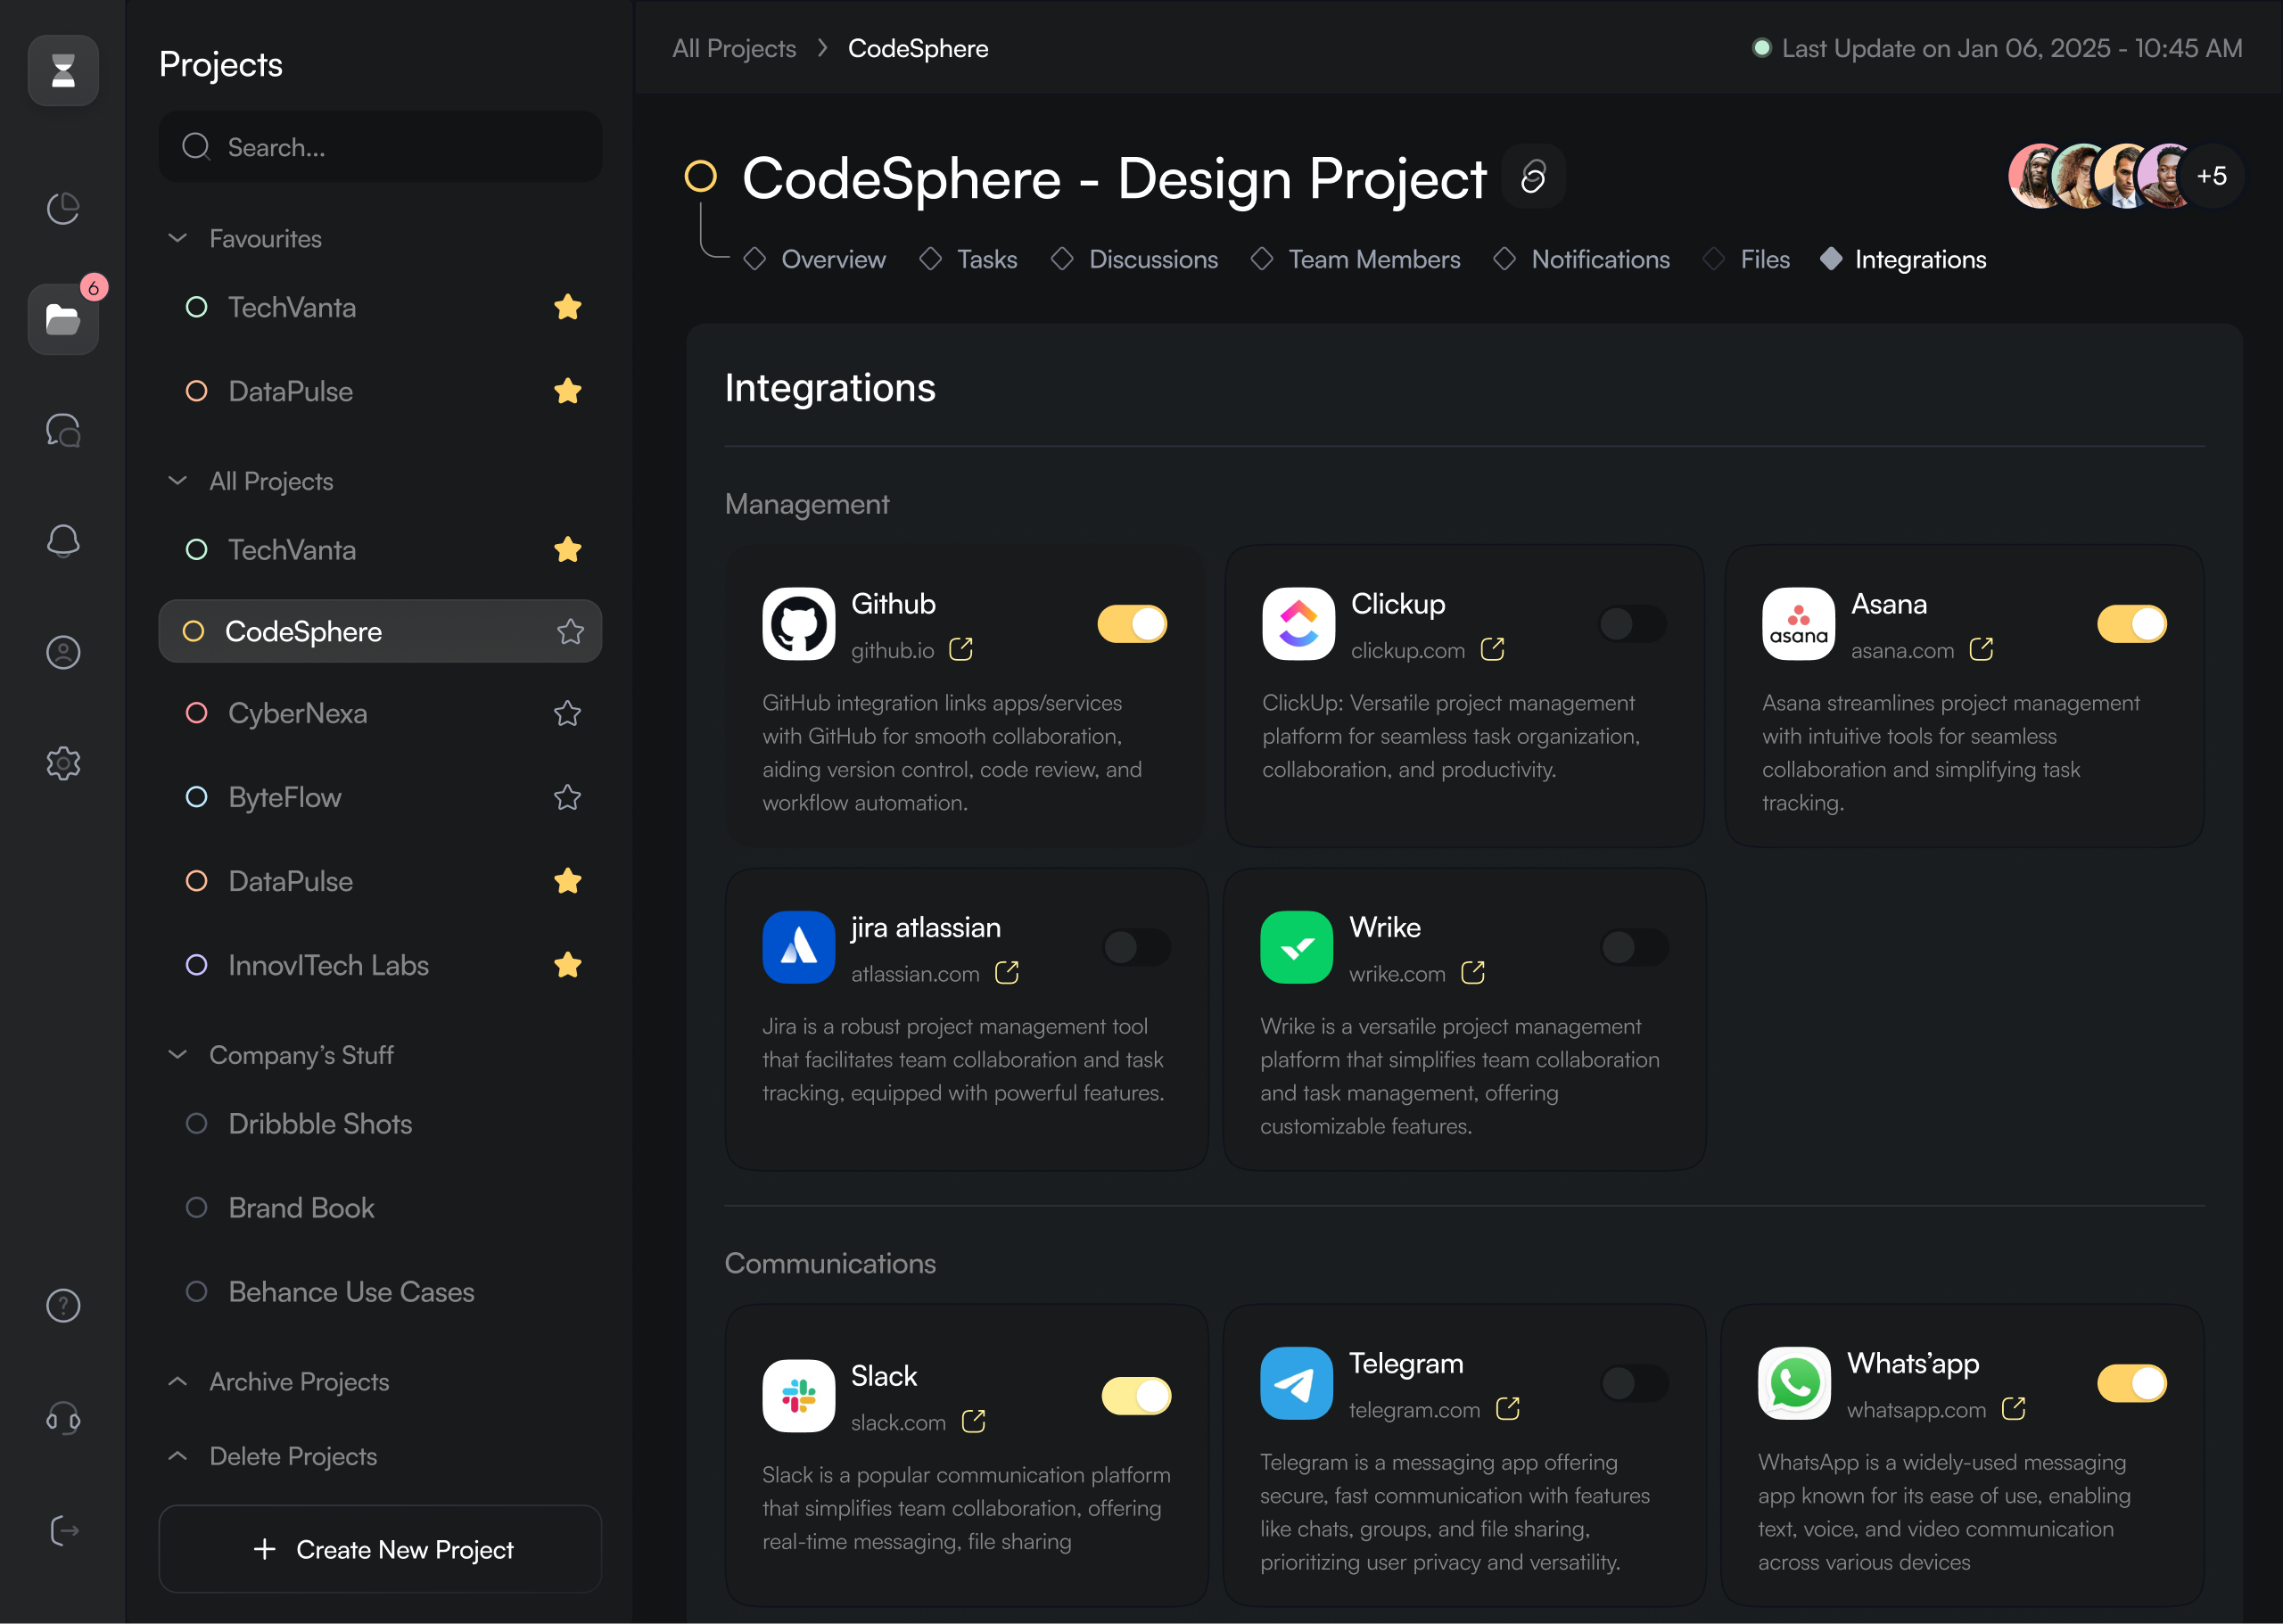Open whatsapp.com external link icon
The height and width of the screenshot is (1624, 2283).
point(2014,1409)
